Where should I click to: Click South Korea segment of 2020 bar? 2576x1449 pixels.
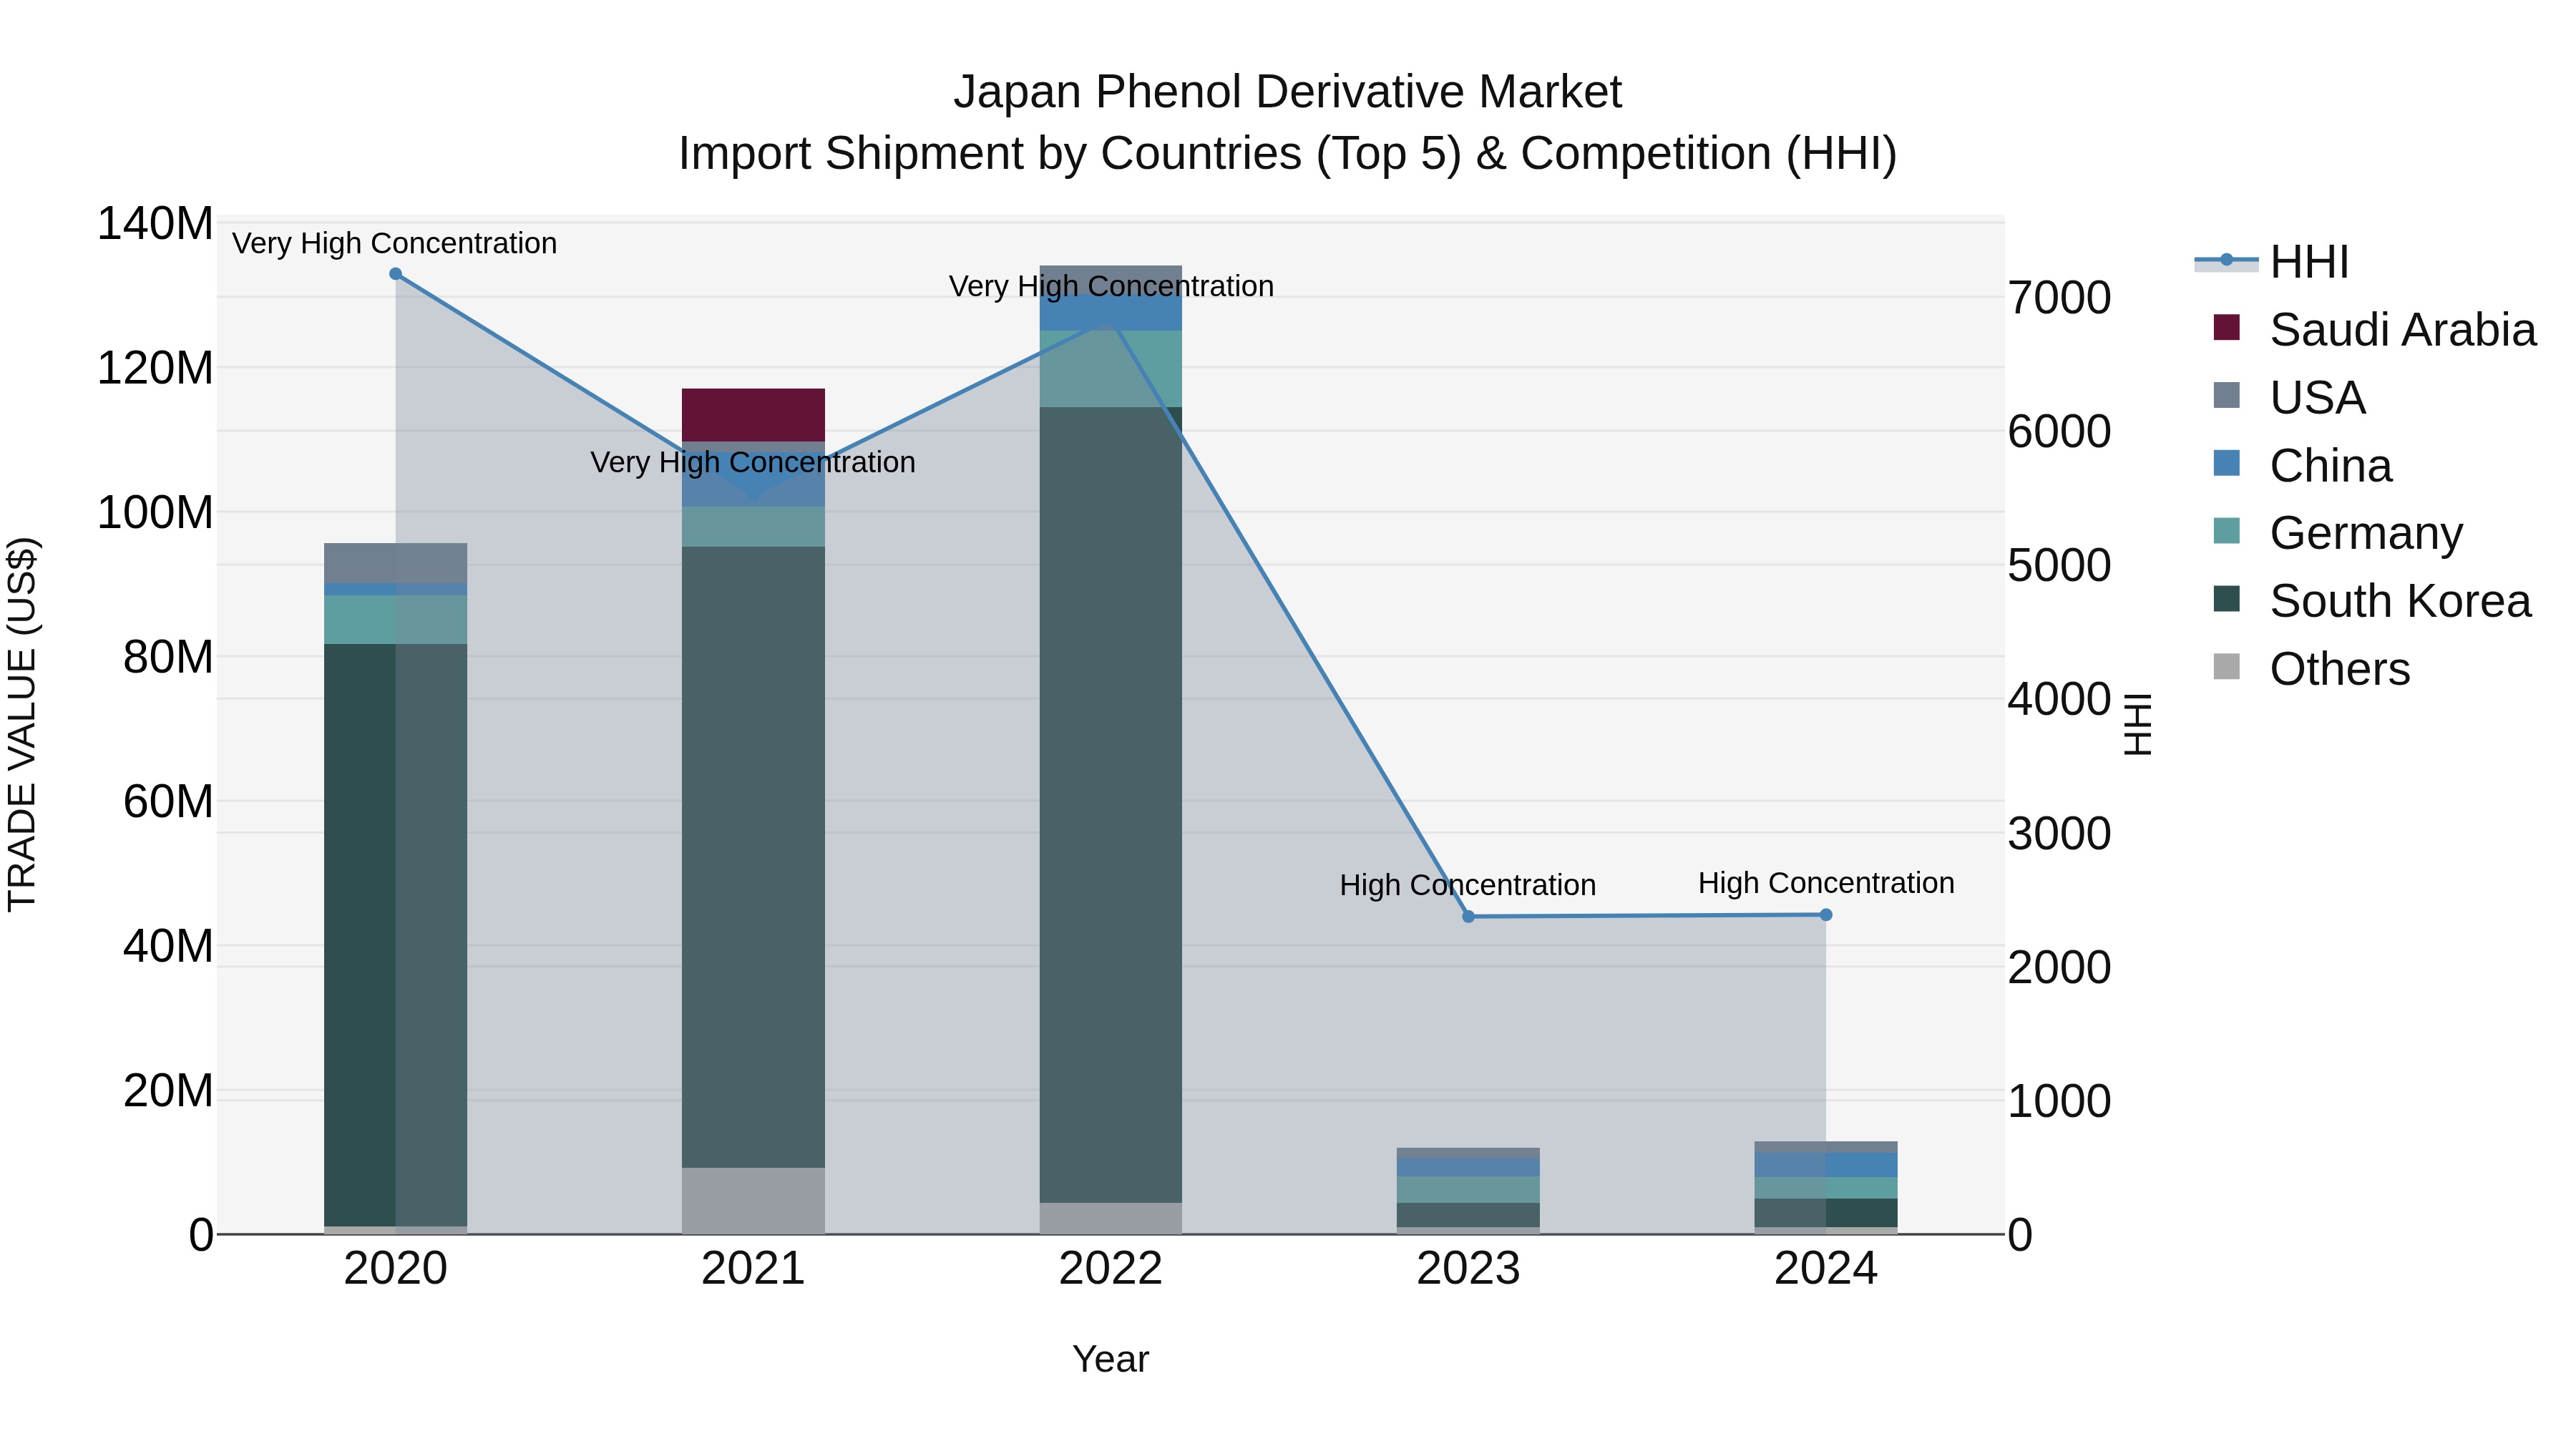pyautogui.click(x=395, y=935)
